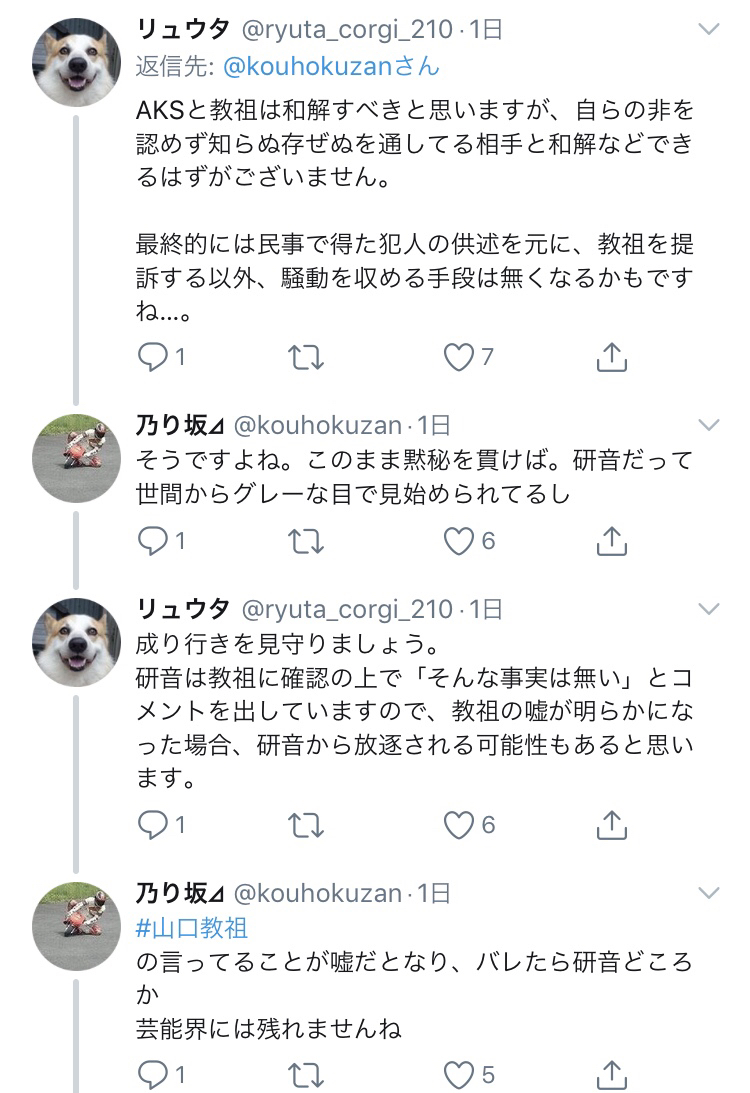
Task: Like the tweet with 7 likes
Action: click(459, 357)
